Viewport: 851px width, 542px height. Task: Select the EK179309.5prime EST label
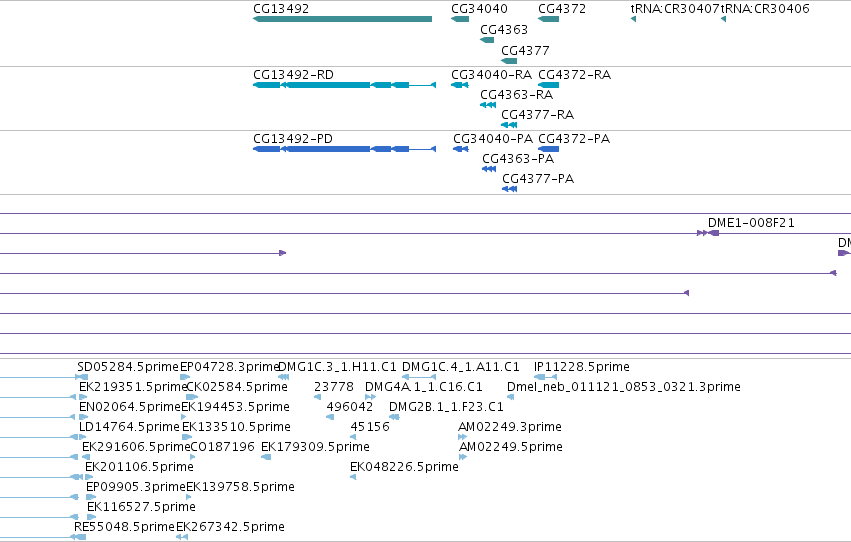tap(315, 448)
